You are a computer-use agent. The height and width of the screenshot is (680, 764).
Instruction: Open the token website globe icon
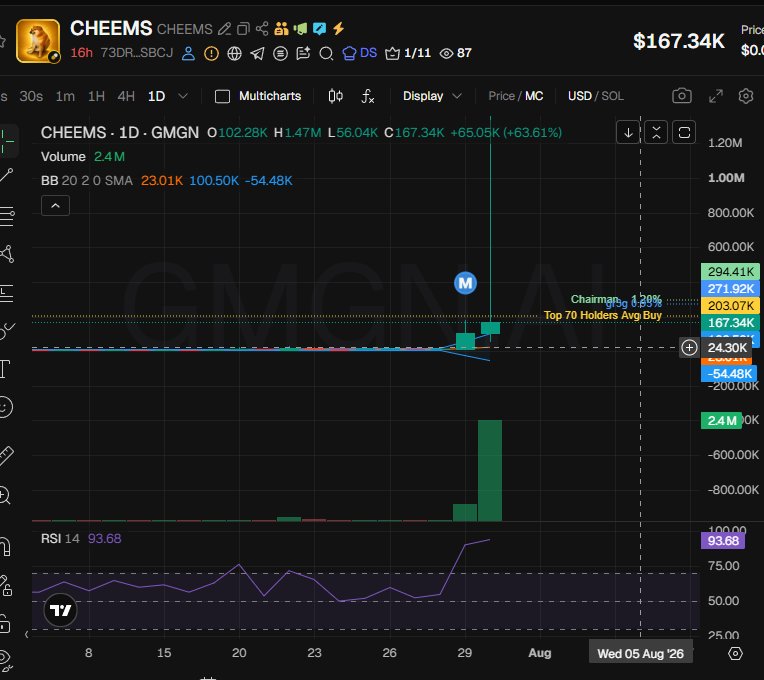coord(234,53)
